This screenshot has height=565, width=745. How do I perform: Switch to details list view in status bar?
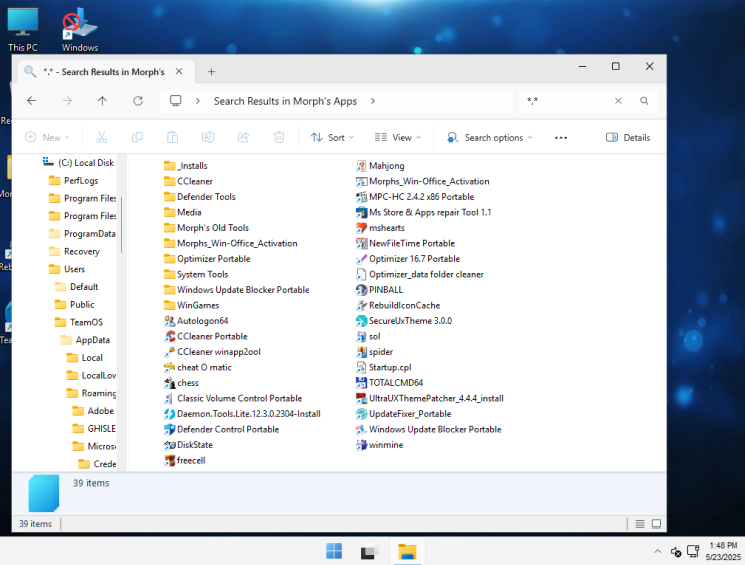(640, 524)
